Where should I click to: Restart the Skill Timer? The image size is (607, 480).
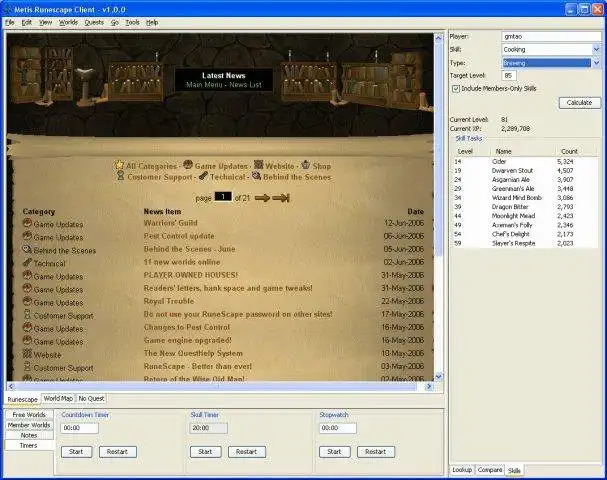247,452
